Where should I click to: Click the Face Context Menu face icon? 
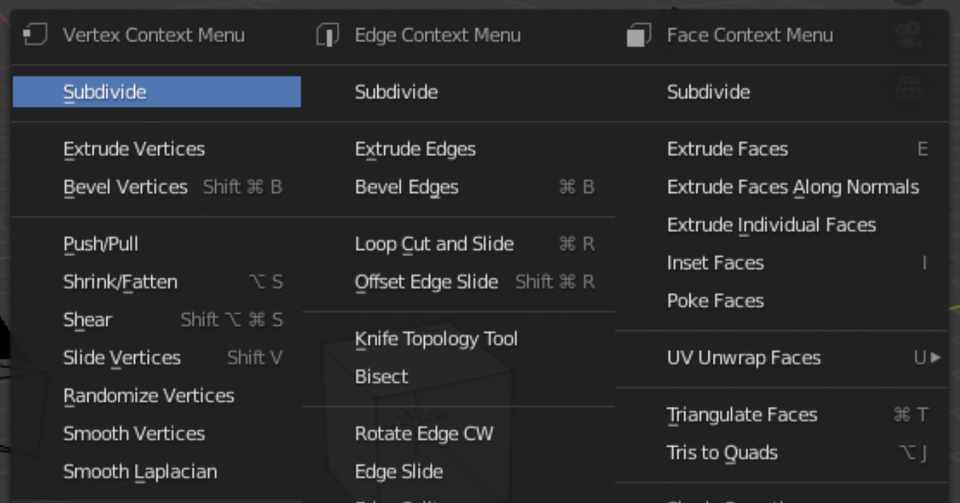[638, 36]
